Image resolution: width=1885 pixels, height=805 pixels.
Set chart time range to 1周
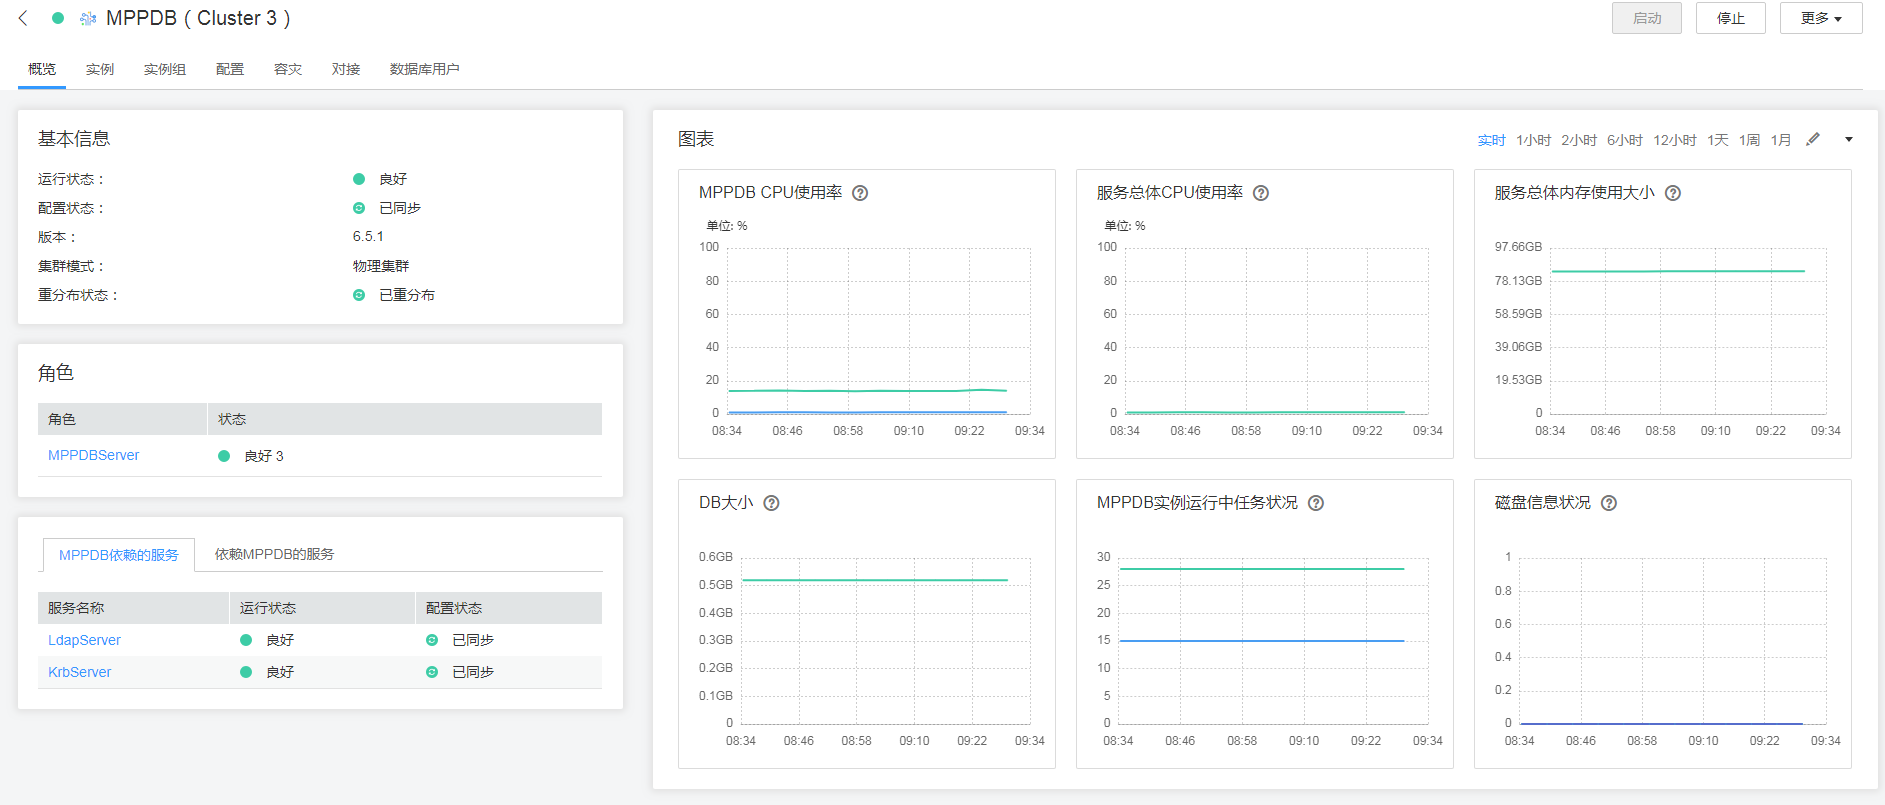tap(1749, 140)
